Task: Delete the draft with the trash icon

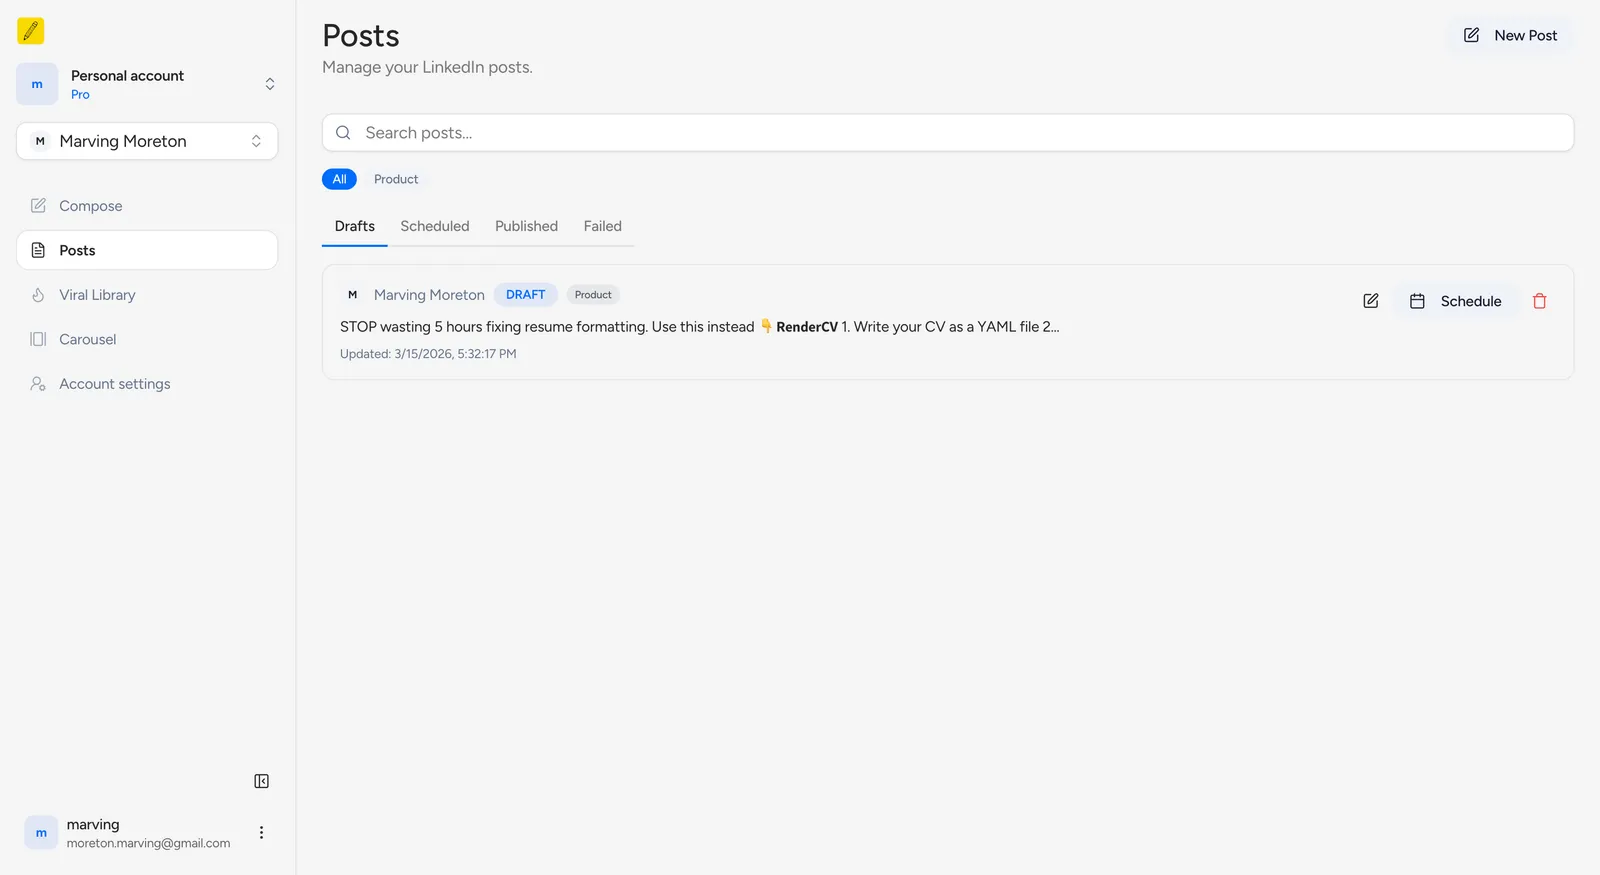Action: tap(1540, 301)
